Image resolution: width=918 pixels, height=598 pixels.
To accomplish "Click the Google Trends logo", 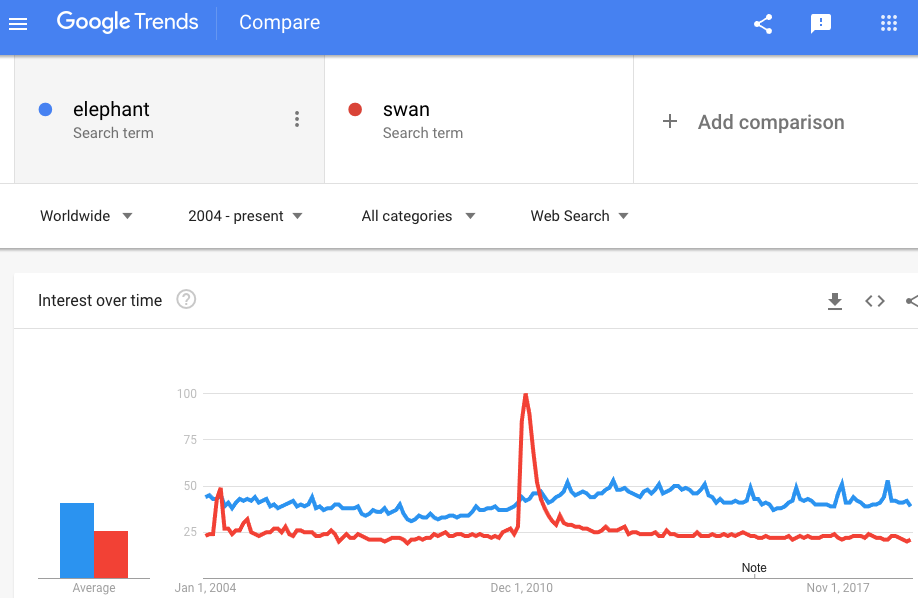I will [x=128, y=23].
